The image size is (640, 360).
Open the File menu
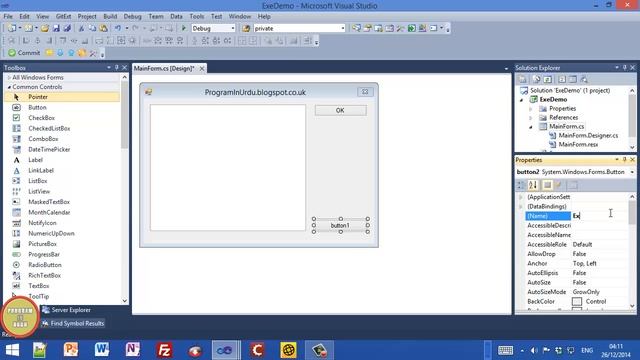pos(8,16)
